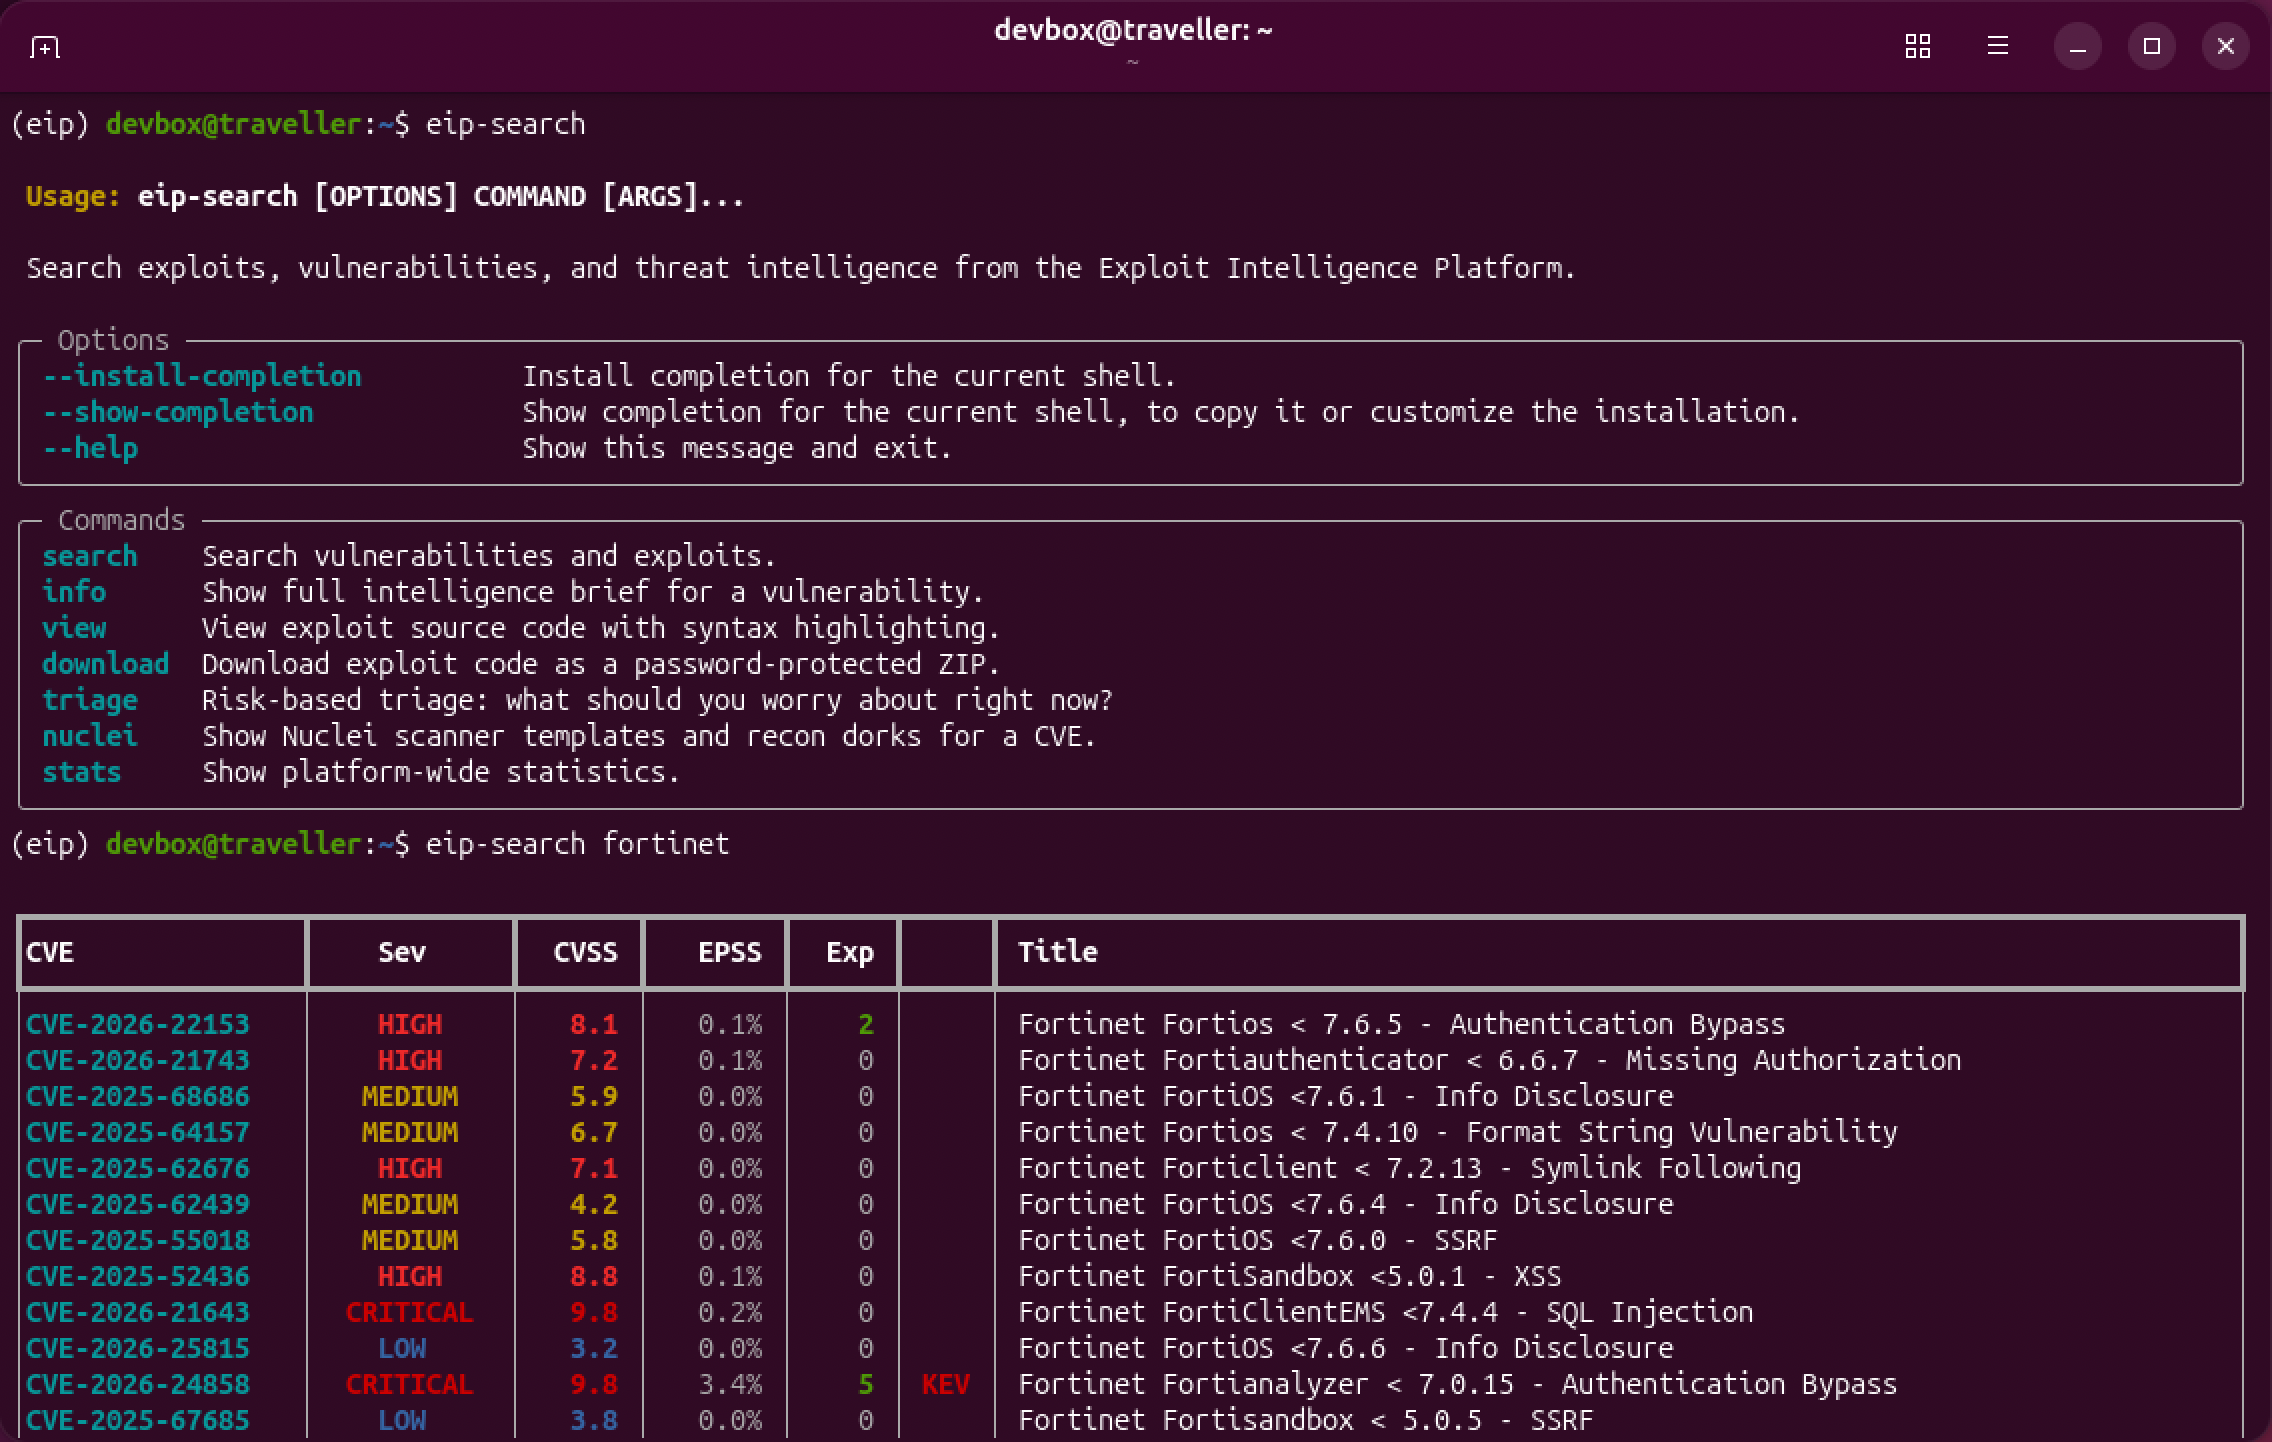Click the --help option text

[x=90, y=448]
